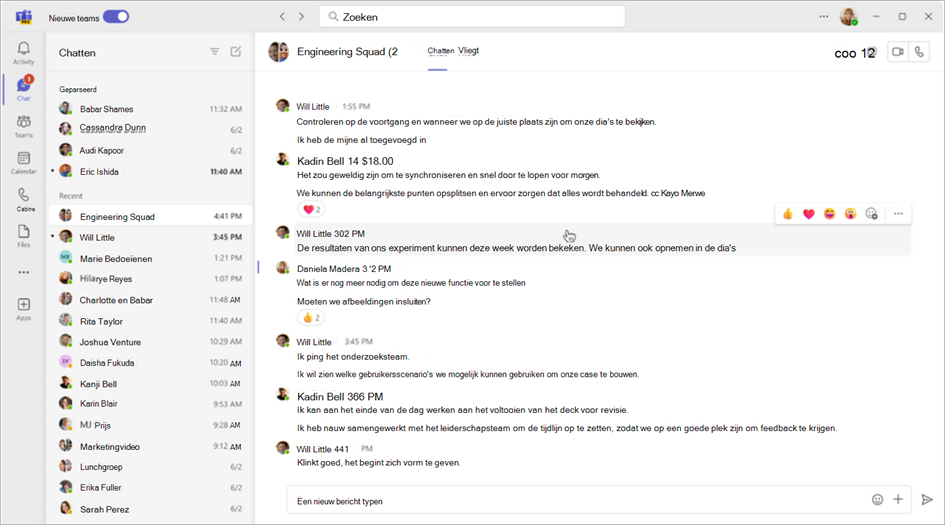
Task: Start an audio call using phone icon
Action: [x=919, y=52]
